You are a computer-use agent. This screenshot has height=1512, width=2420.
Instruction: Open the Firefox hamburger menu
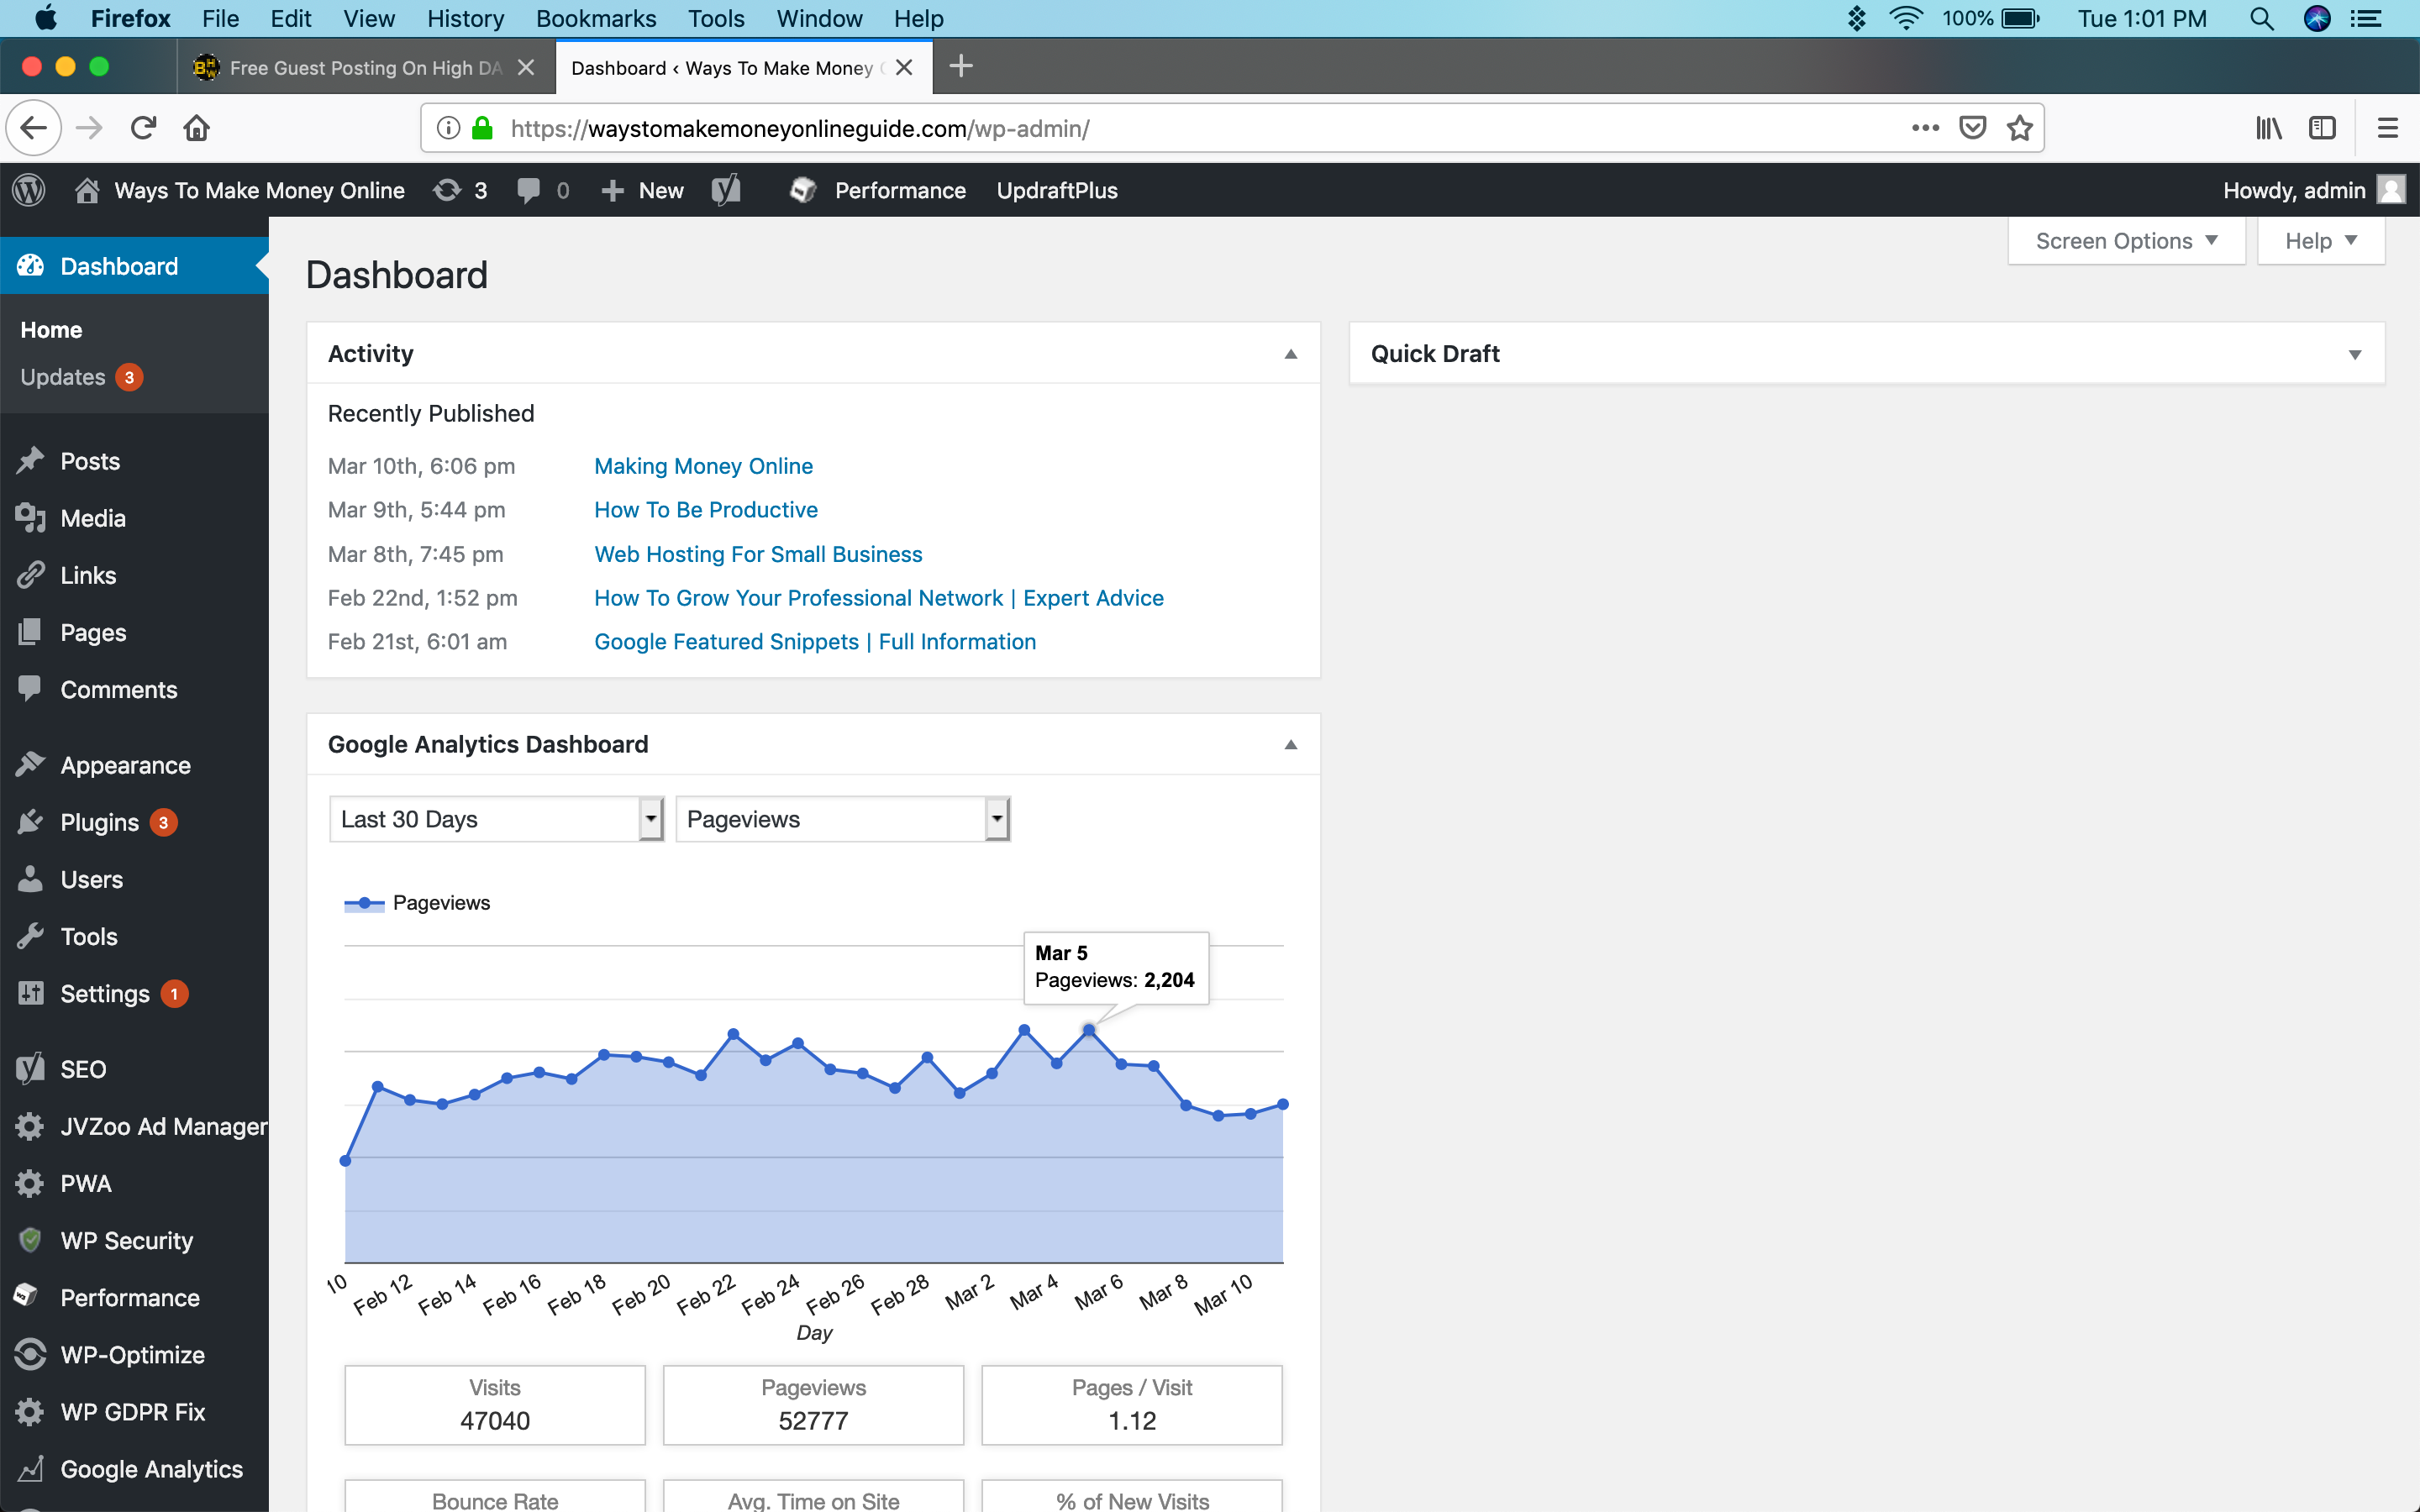2388,128
